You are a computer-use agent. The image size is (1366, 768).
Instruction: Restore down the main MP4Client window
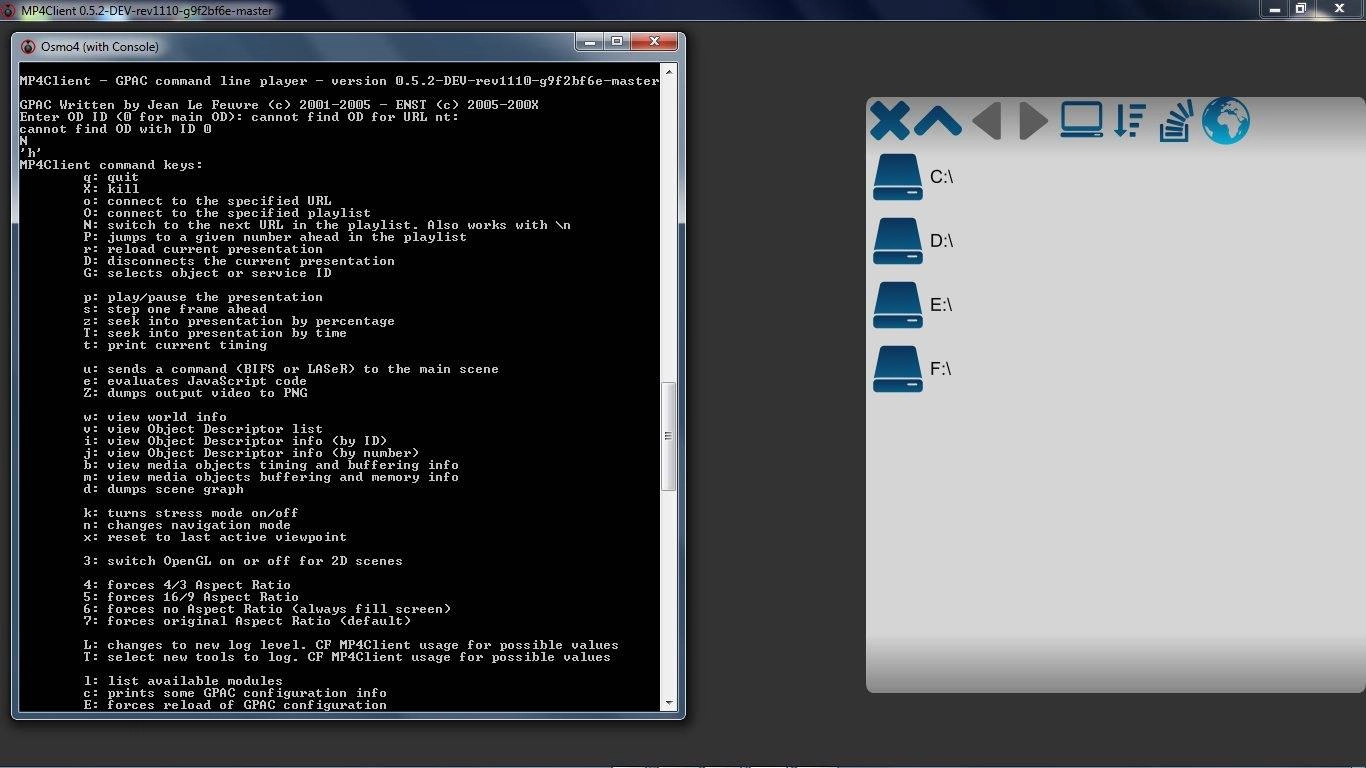pos(1300,8)
